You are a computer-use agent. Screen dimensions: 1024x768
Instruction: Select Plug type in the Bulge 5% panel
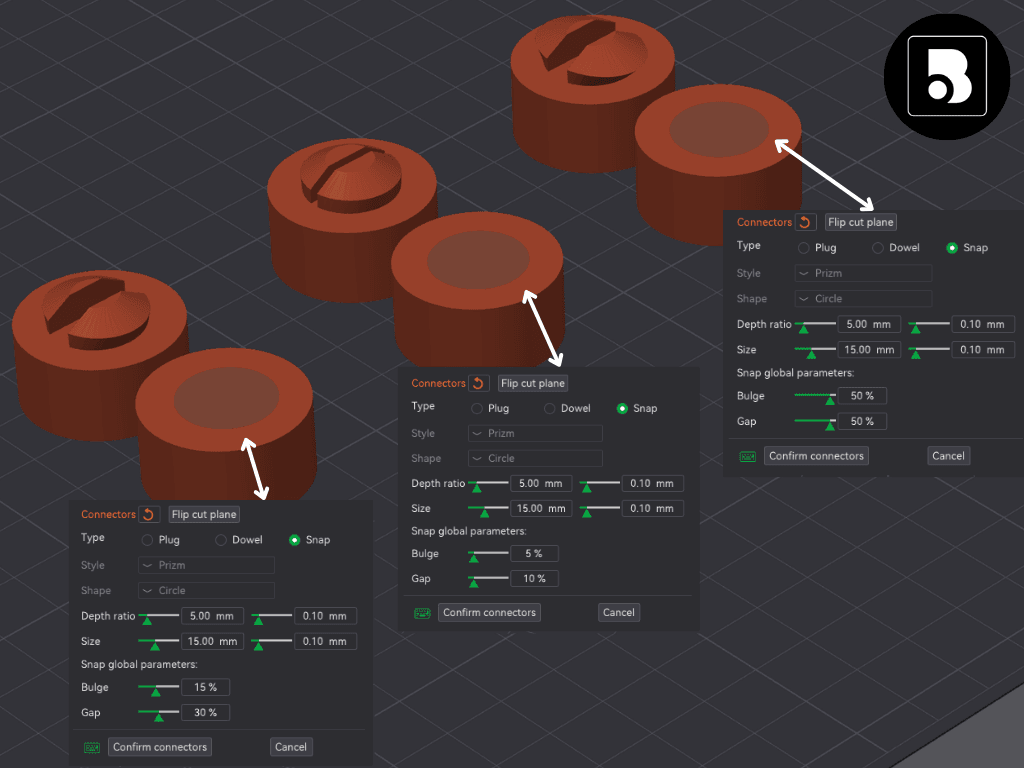pyautogui.click(x=477, y=408)
